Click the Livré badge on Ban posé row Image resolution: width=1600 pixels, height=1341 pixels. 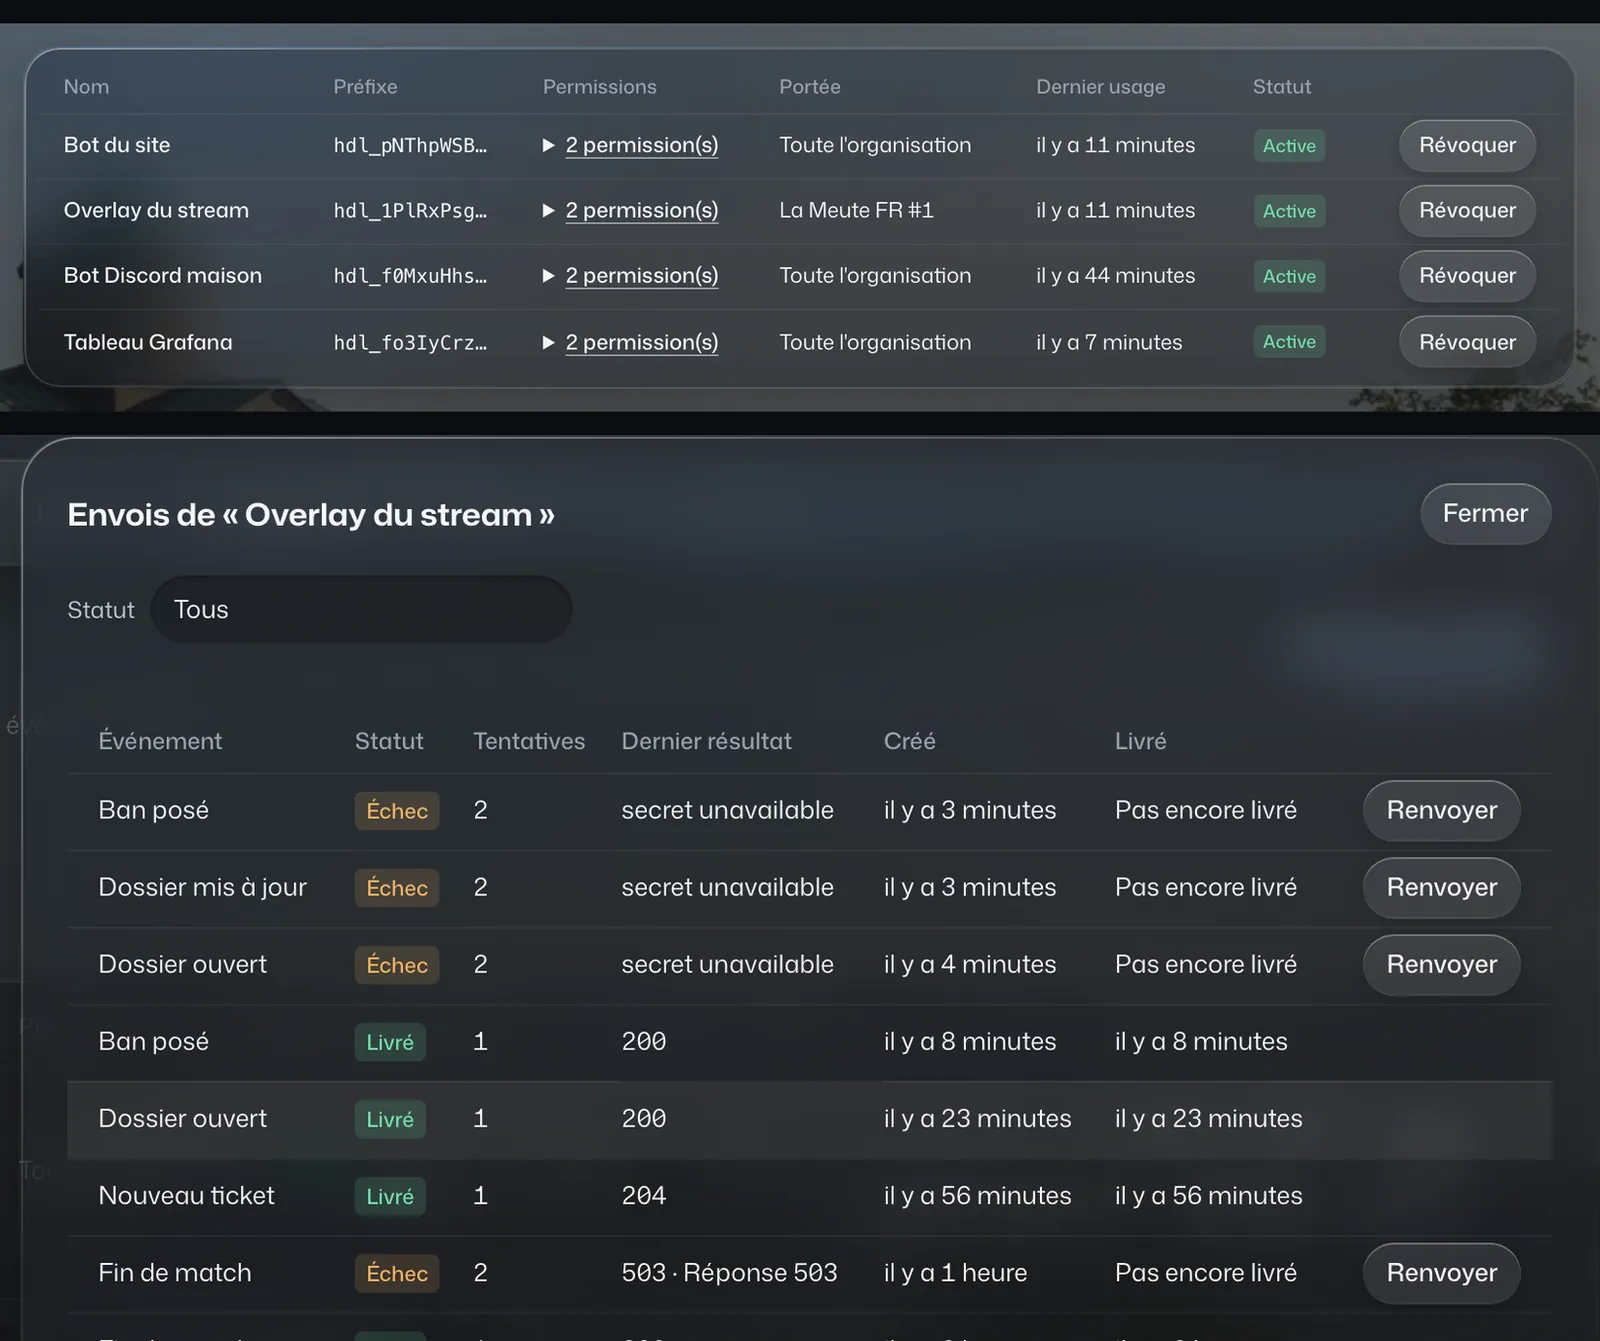[x=390, y=1042]
